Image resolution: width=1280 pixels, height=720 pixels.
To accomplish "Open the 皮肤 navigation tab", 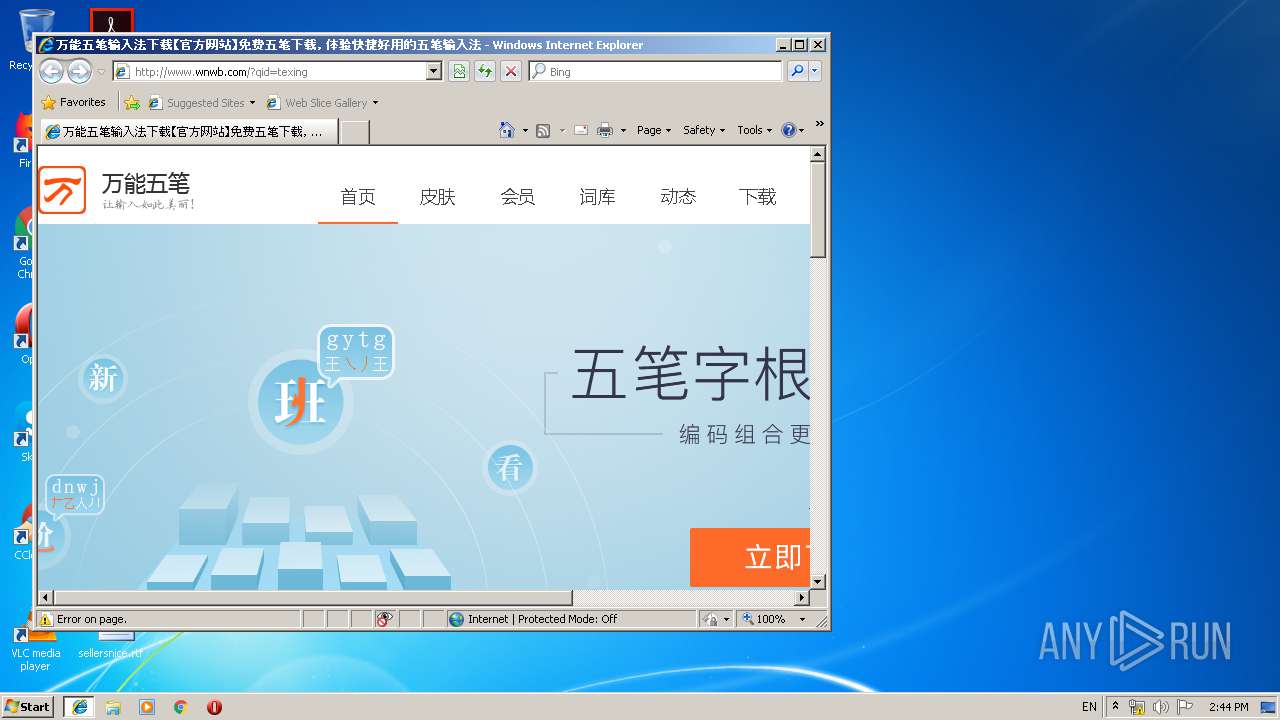I will 438,197.
